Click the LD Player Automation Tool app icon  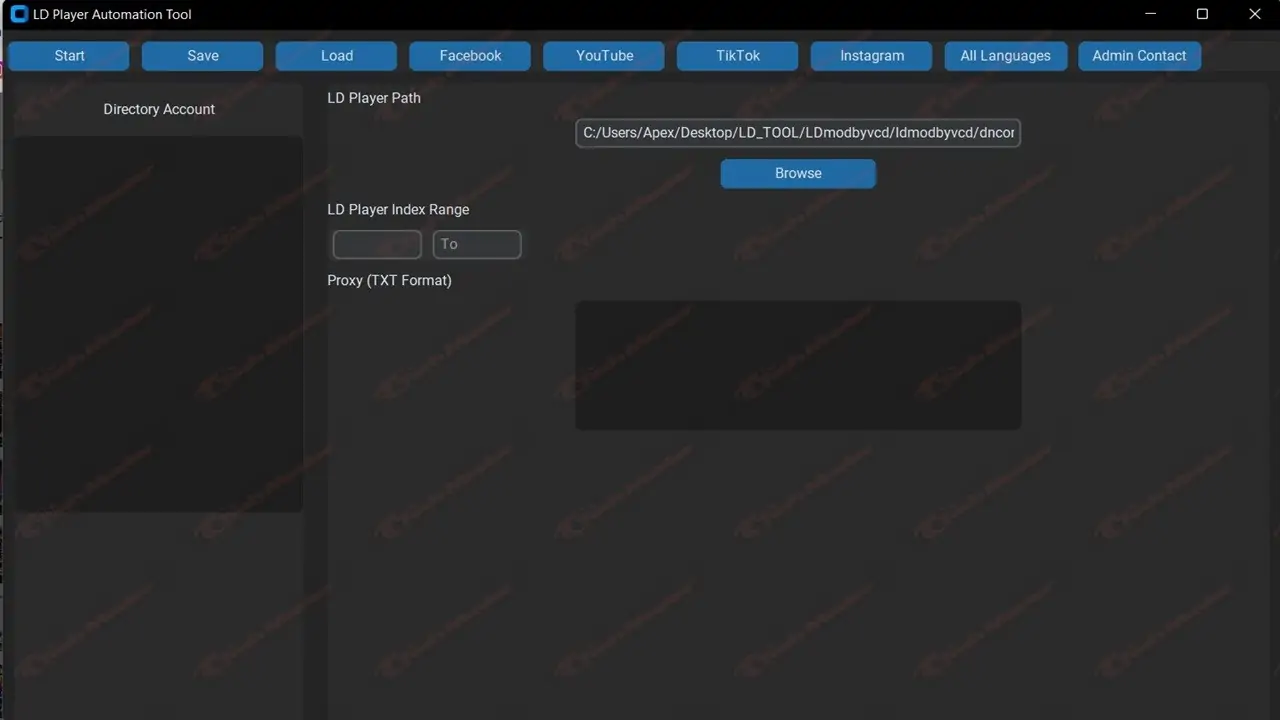pos(18,14)
